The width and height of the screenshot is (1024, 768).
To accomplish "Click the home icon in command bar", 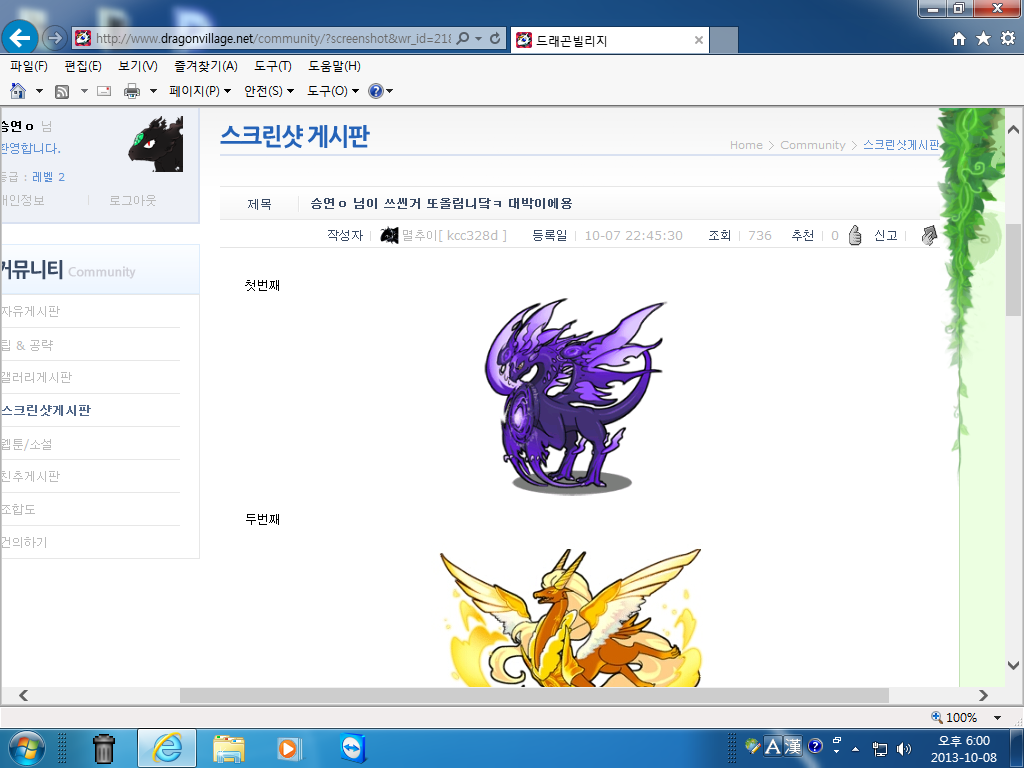I will (18, 91).
